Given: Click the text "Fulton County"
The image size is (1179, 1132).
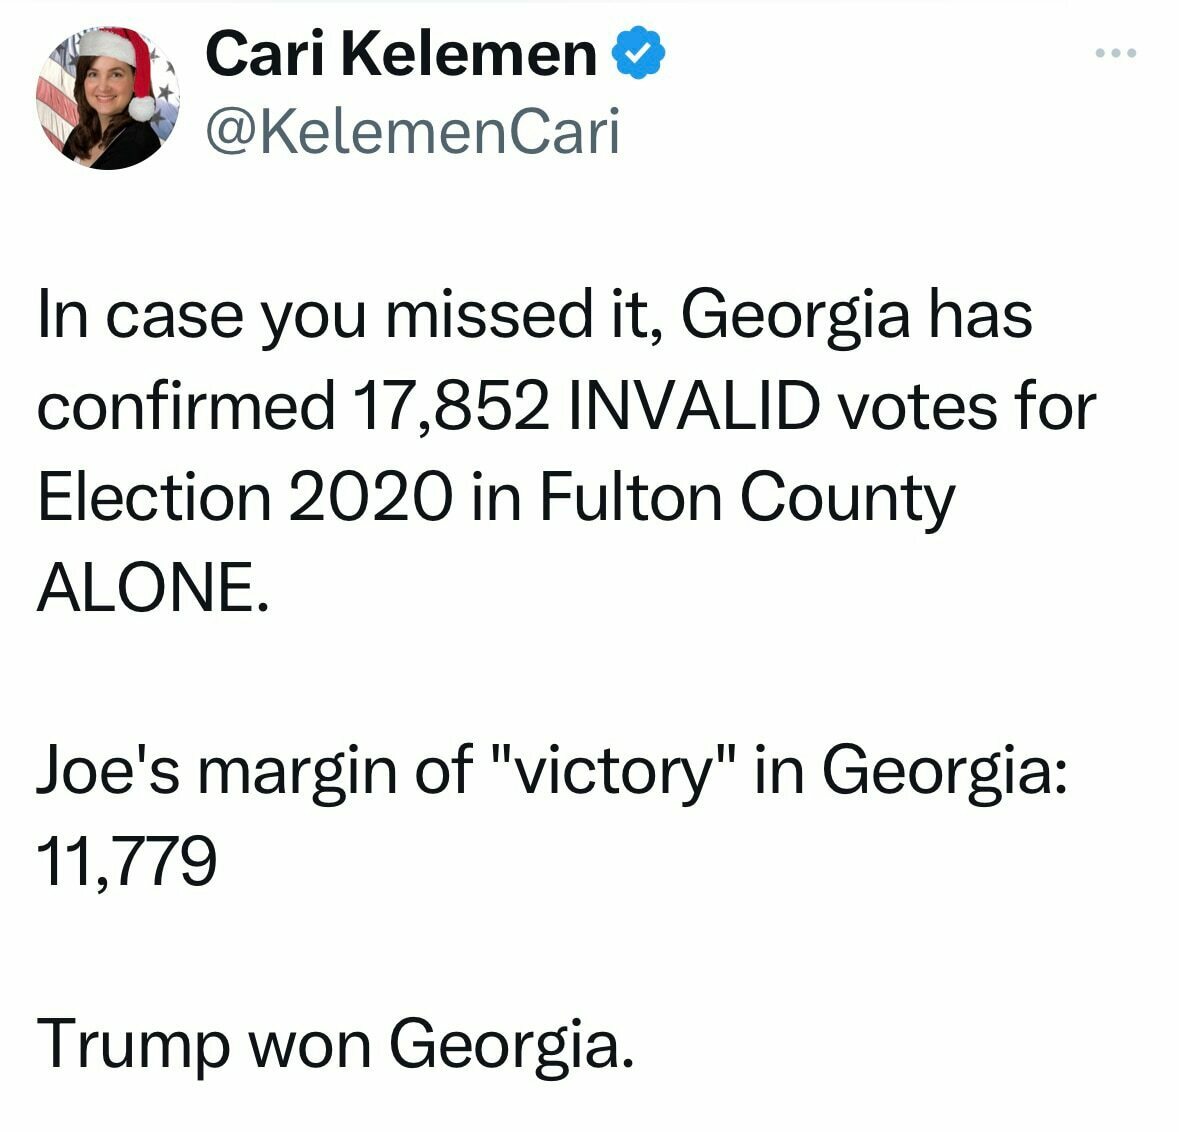Looking at the screenshot, I should pyautogui.click(x=747, y=498).
